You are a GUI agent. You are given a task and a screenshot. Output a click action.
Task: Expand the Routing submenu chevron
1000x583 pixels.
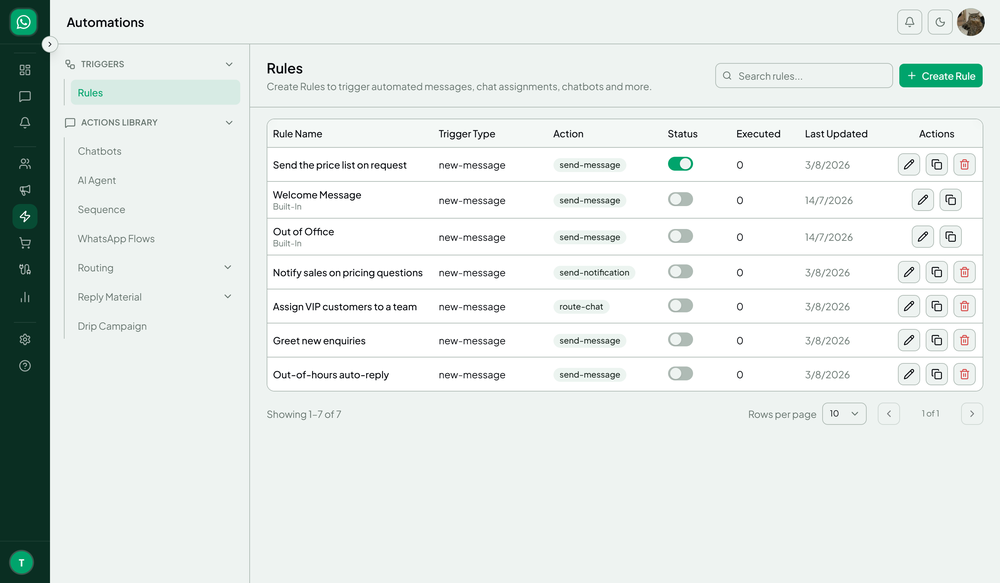228,268
